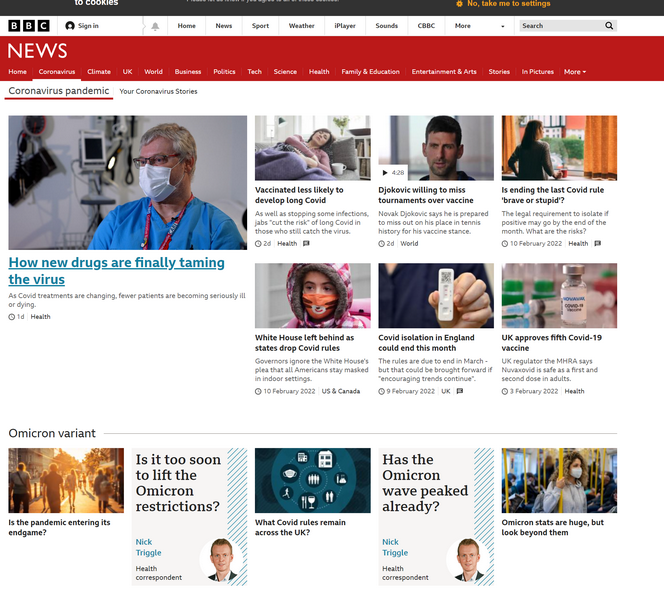Expand the More dropdown in the top BBC bar
This screenshot has width=664, height=600.
480,26
